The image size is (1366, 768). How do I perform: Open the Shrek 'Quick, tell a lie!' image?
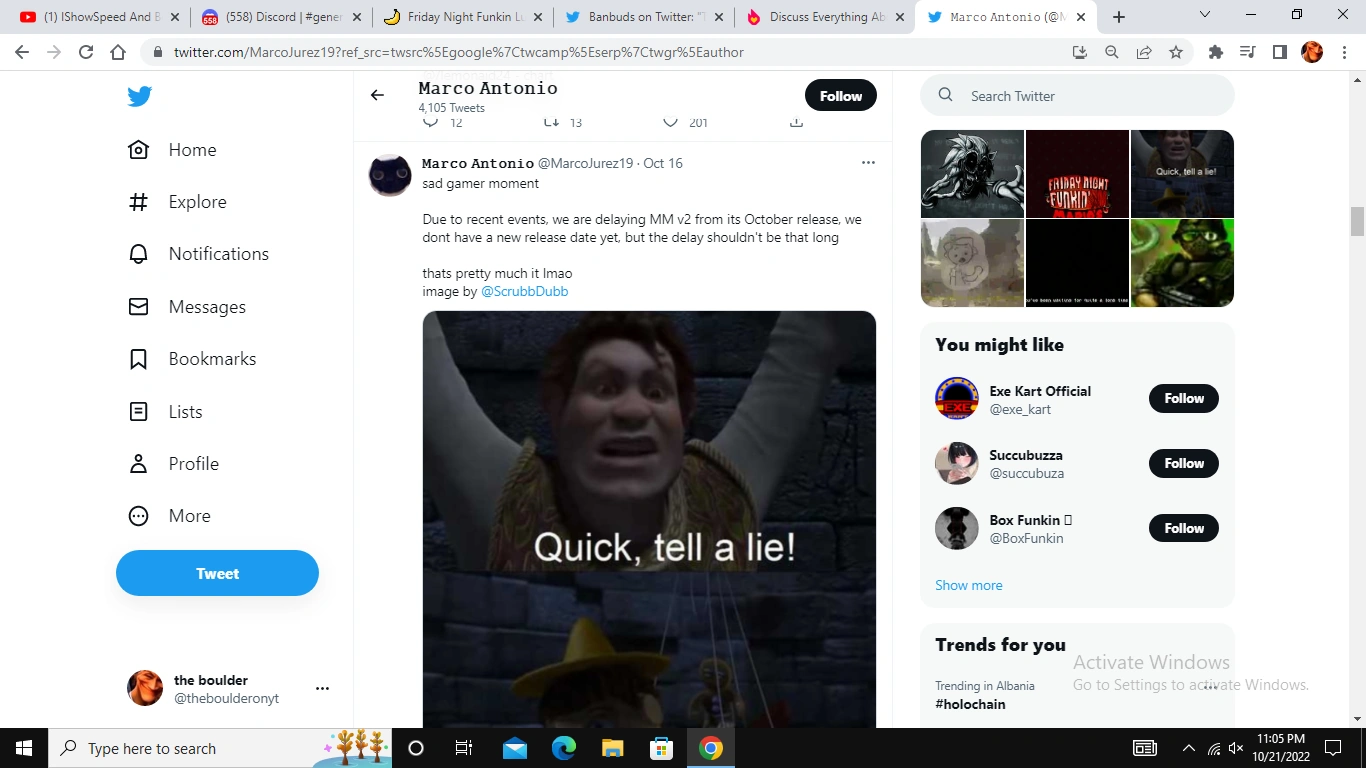point(649,519)
